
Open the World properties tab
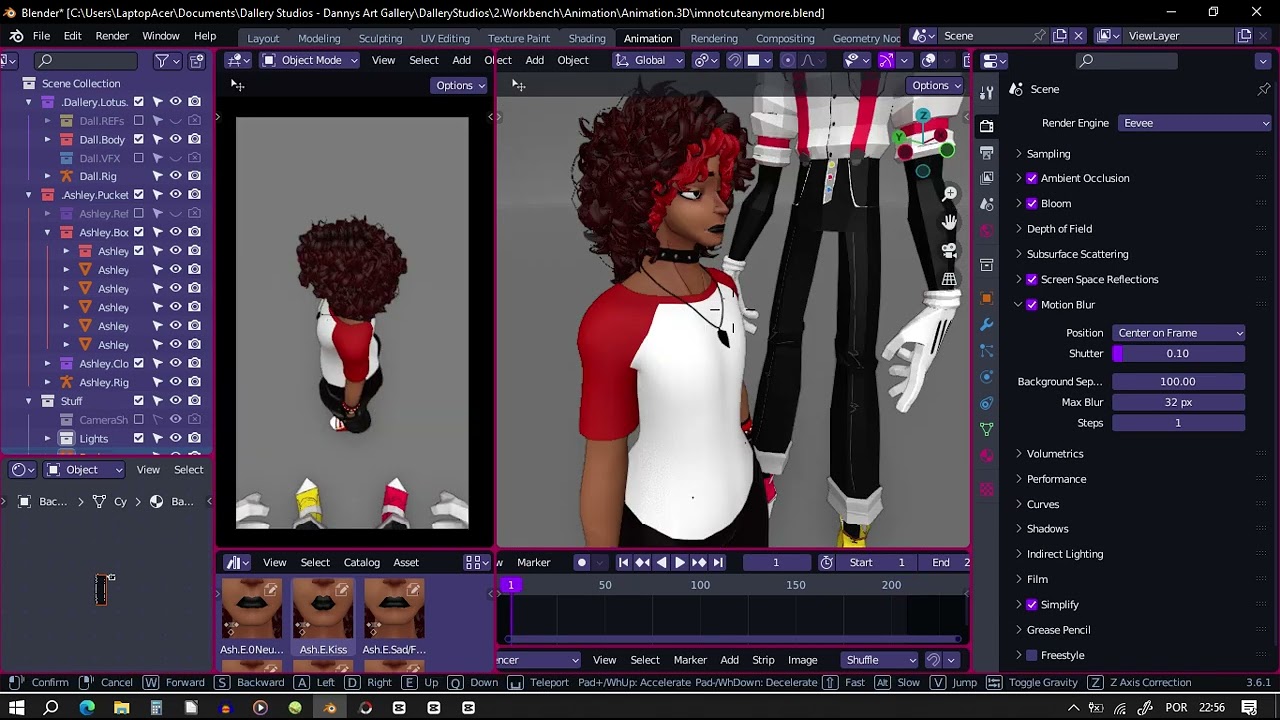tap(987, 230)
